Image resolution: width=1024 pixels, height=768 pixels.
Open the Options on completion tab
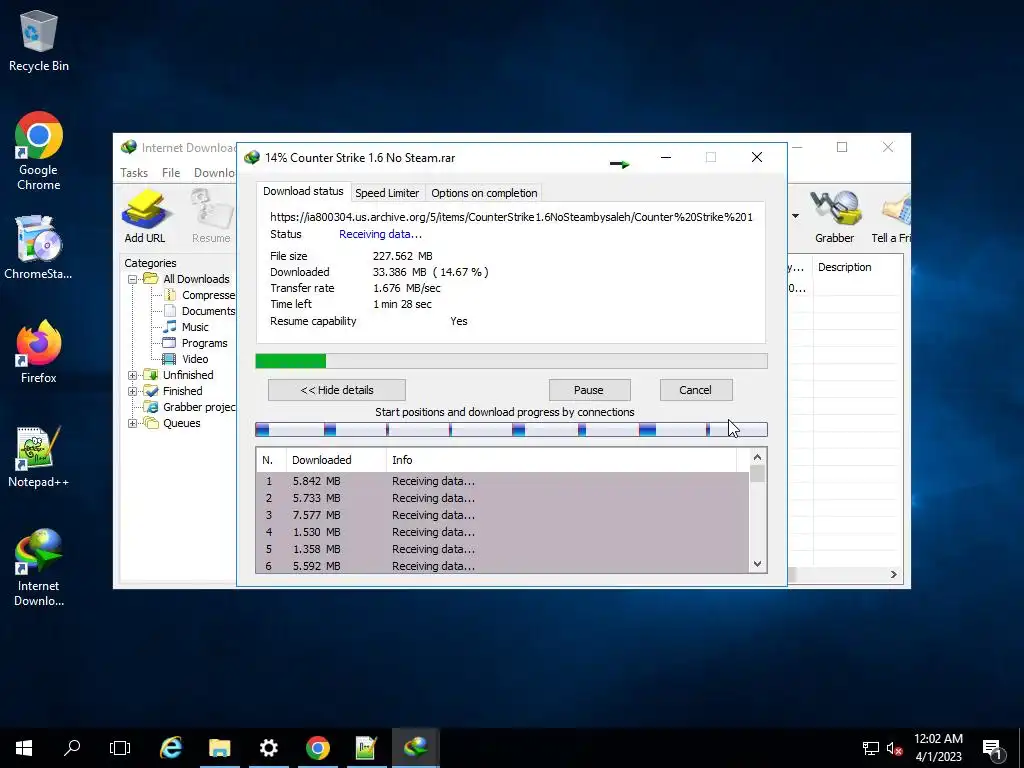pos(484,193)
